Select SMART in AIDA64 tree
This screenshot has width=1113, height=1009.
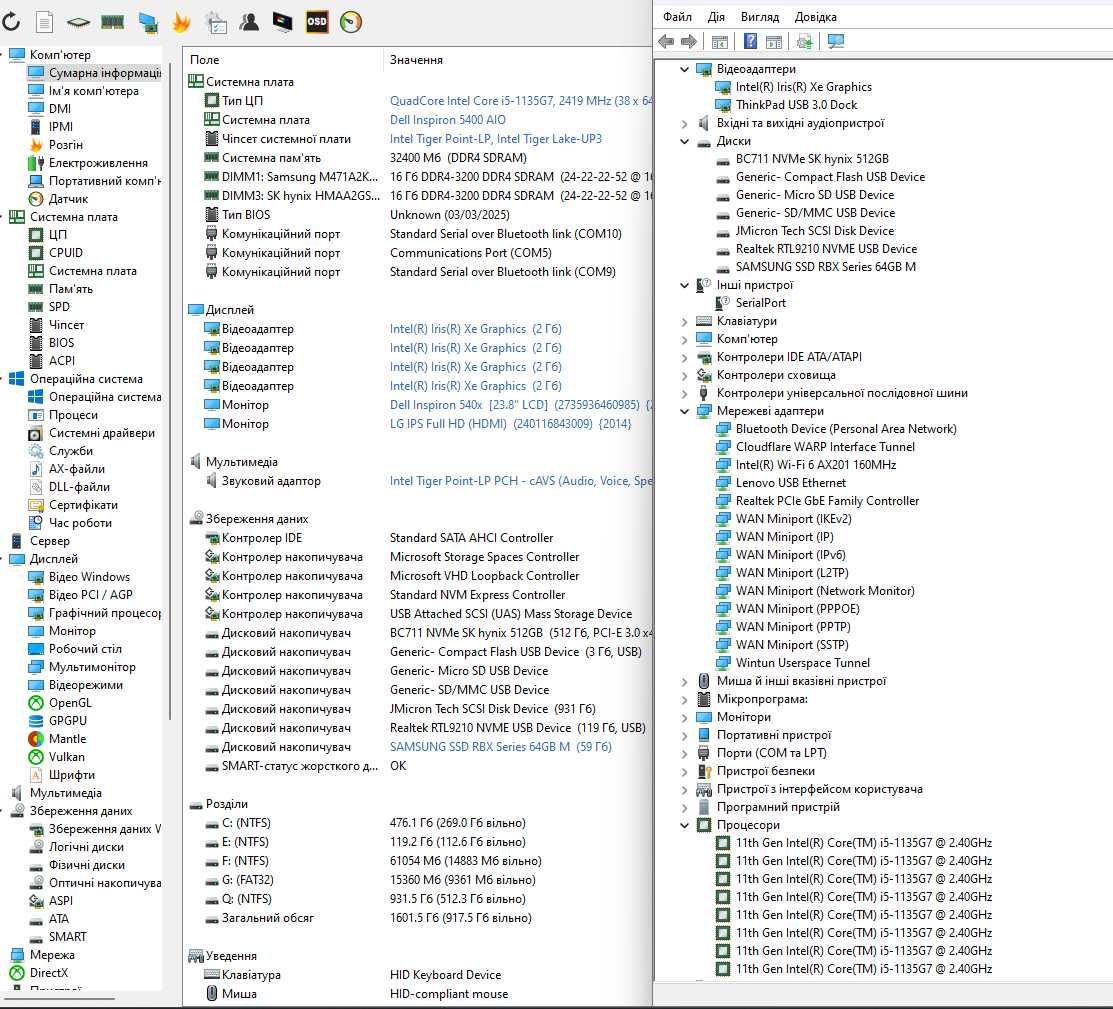pyautogui.click(x=67, y=937)
